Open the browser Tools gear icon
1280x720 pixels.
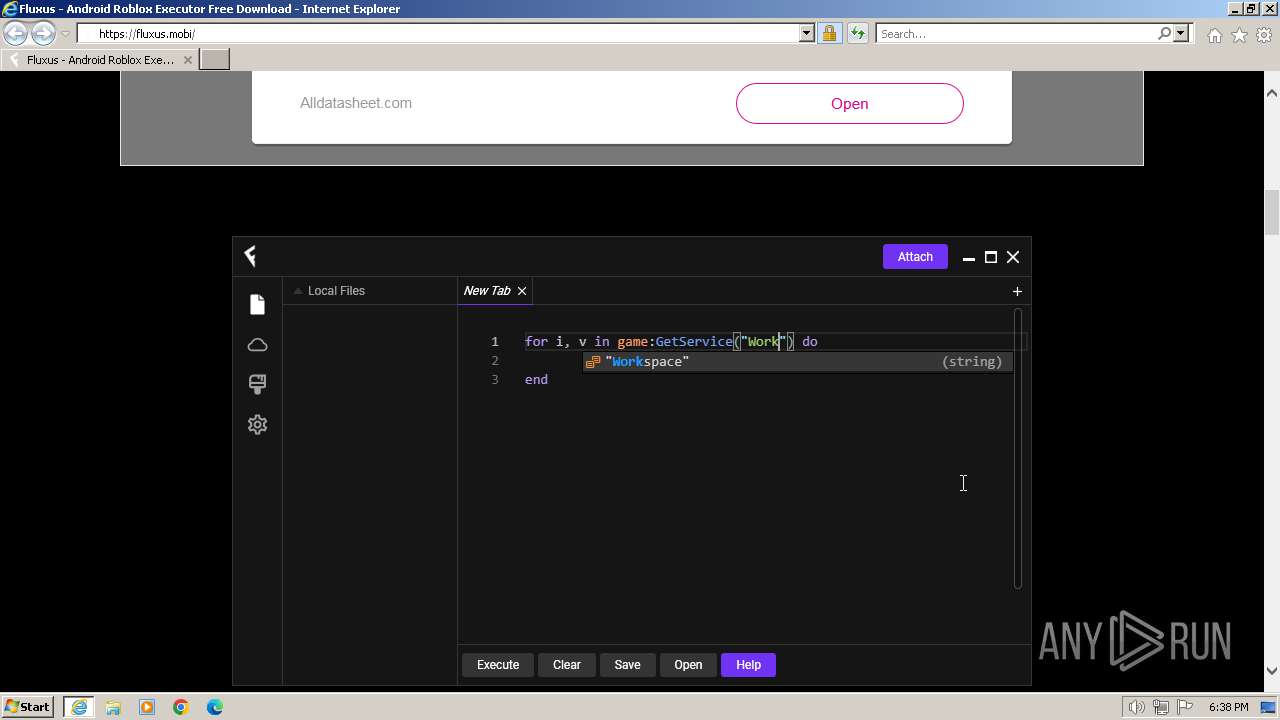[x=1264, y=35]
